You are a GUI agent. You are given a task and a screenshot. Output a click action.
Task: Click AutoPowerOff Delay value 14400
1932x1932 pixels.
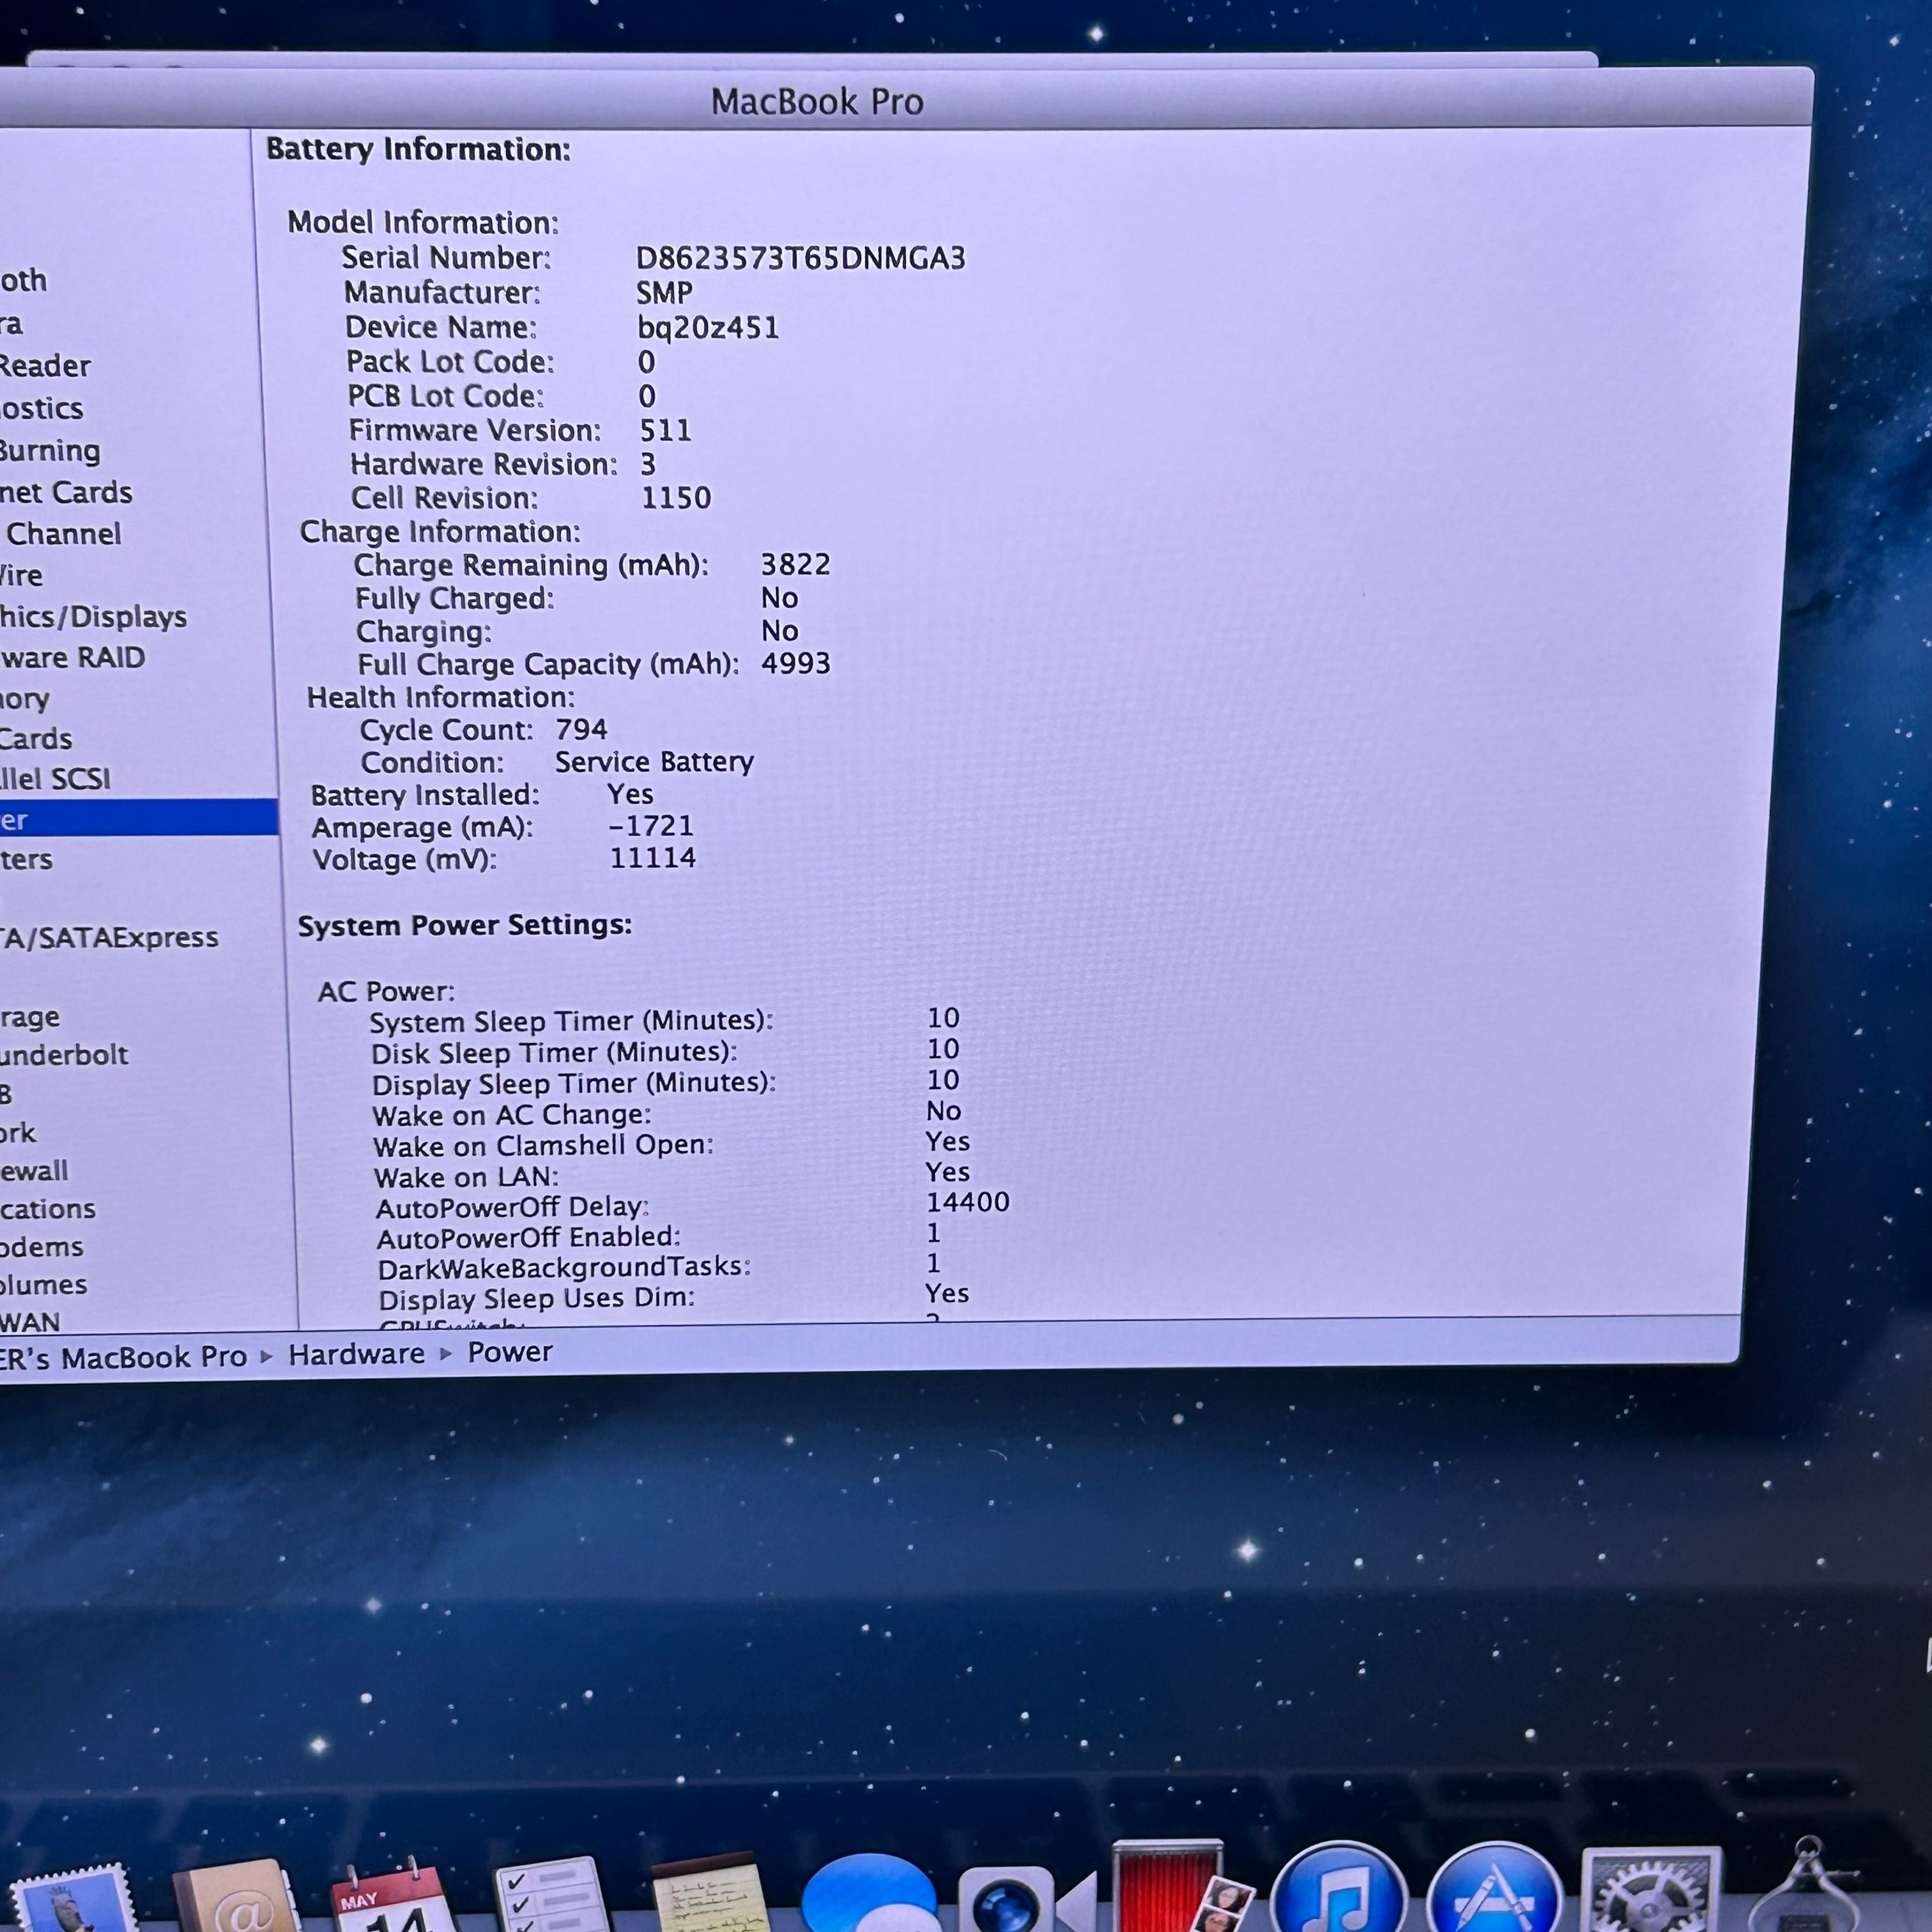968,1202
